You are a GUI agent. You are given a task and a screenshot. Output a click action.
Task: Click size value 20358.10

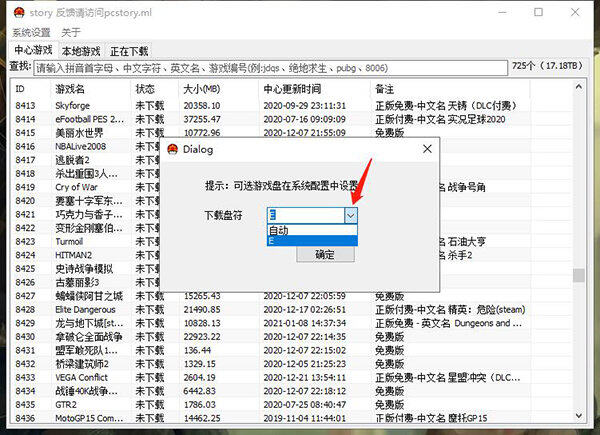[202, 106]
